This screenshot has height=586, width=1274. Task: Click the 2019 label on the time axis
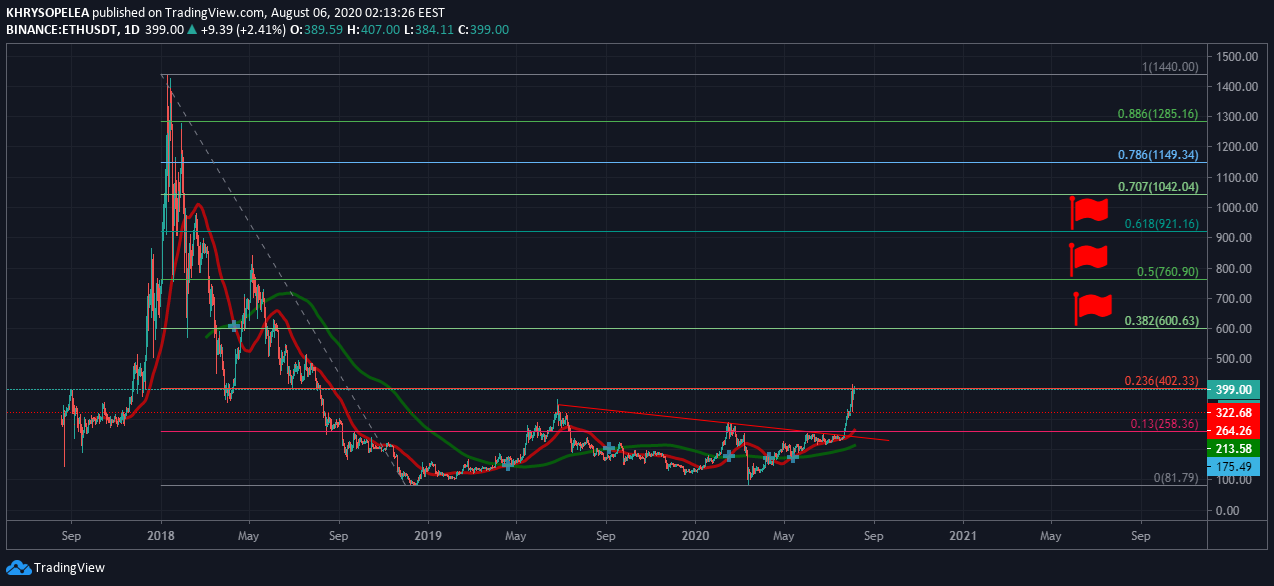[428, 535]
